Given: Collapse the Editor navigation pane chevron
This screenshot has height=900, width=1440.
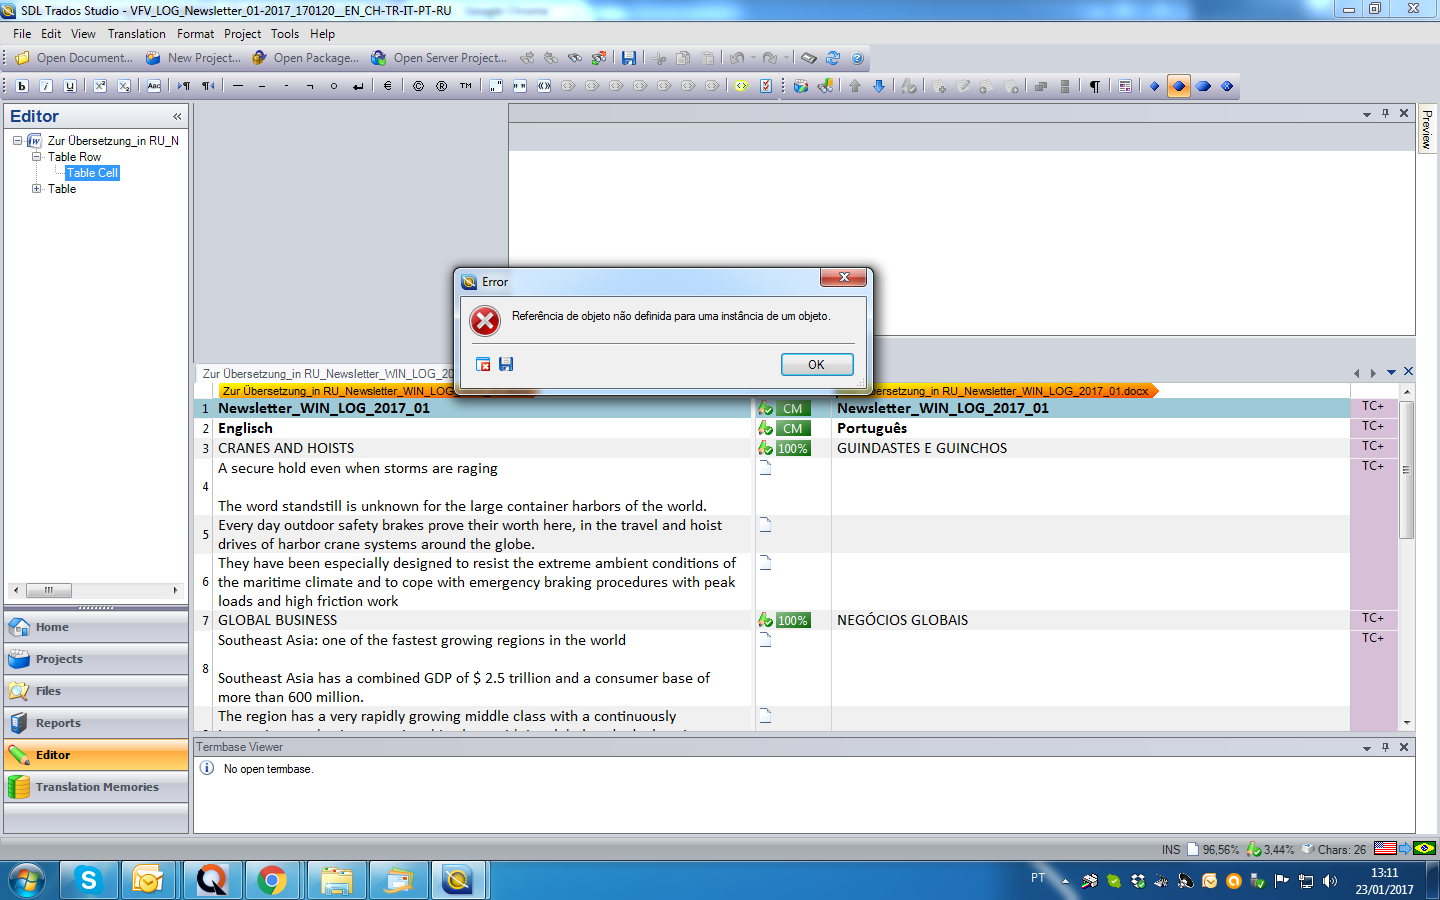Looking at the screenshot, I should [x=177, y=116].
